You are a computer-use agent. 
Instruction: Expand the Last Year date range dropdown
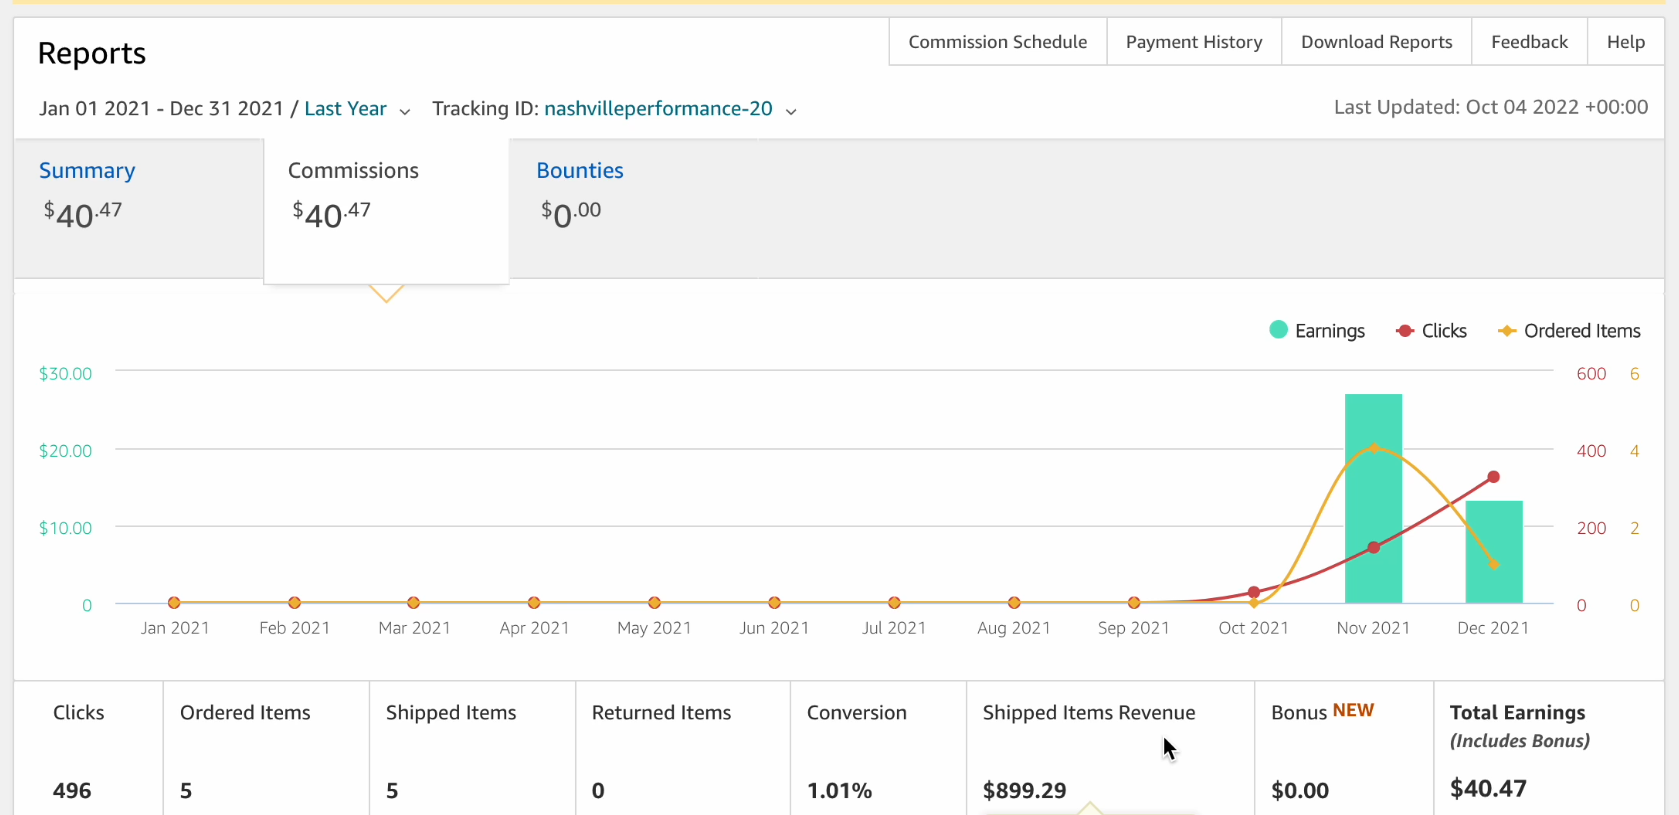404,111
